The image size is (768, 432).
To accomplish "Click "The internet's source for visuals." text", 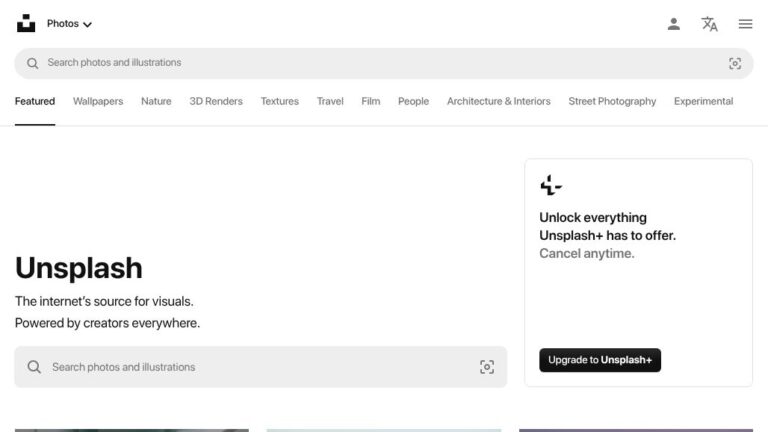I will [x=104, y=301].
